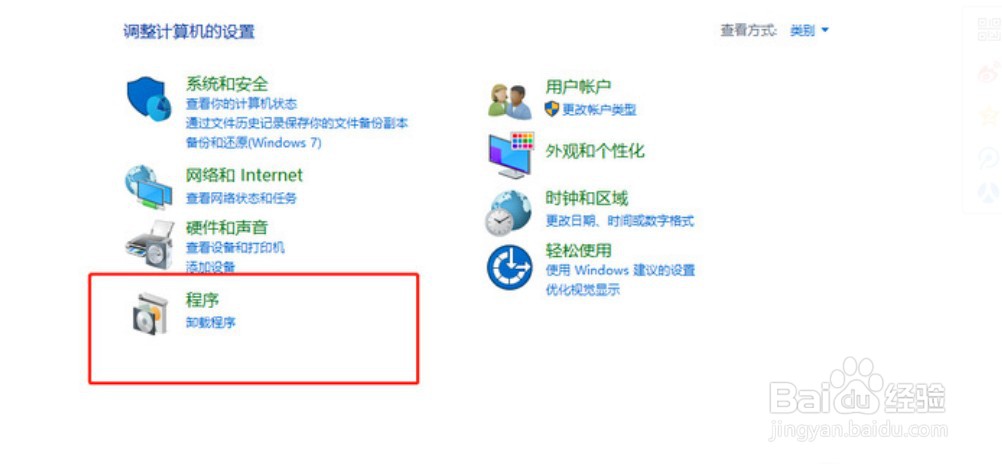Click the System and Security shield icon
Viewport: 1002px width, 464px height.
tap(149, 98)
